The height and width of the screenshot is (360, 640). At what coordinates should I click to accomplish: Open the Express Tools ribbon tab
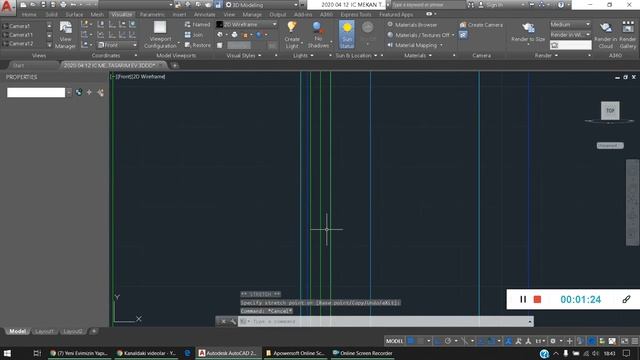pyautogui.click(x=356, y=14)
